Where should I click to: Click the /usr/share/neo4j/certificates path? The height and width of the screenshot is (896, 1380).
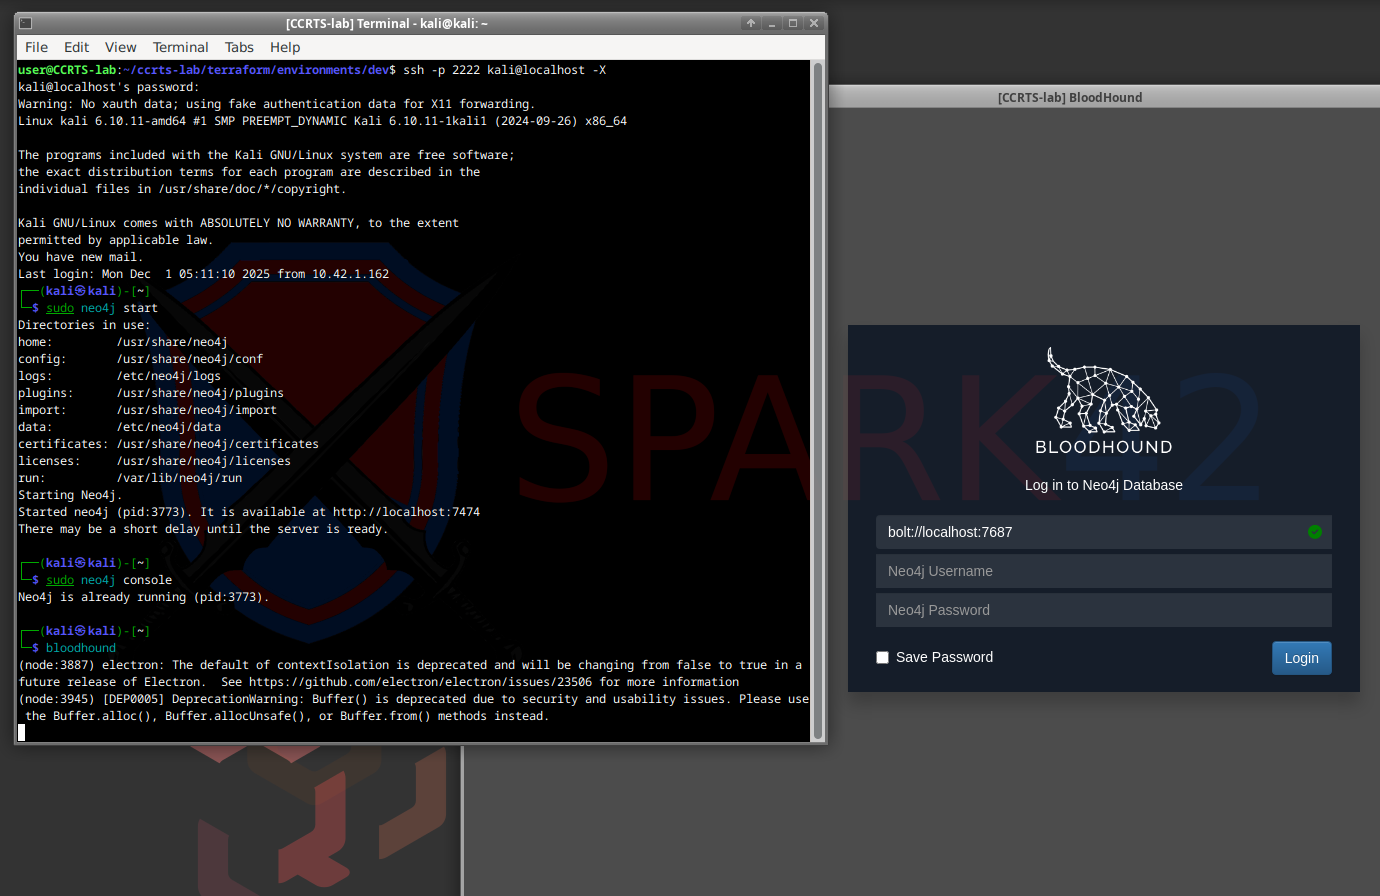tap(218, 444)
